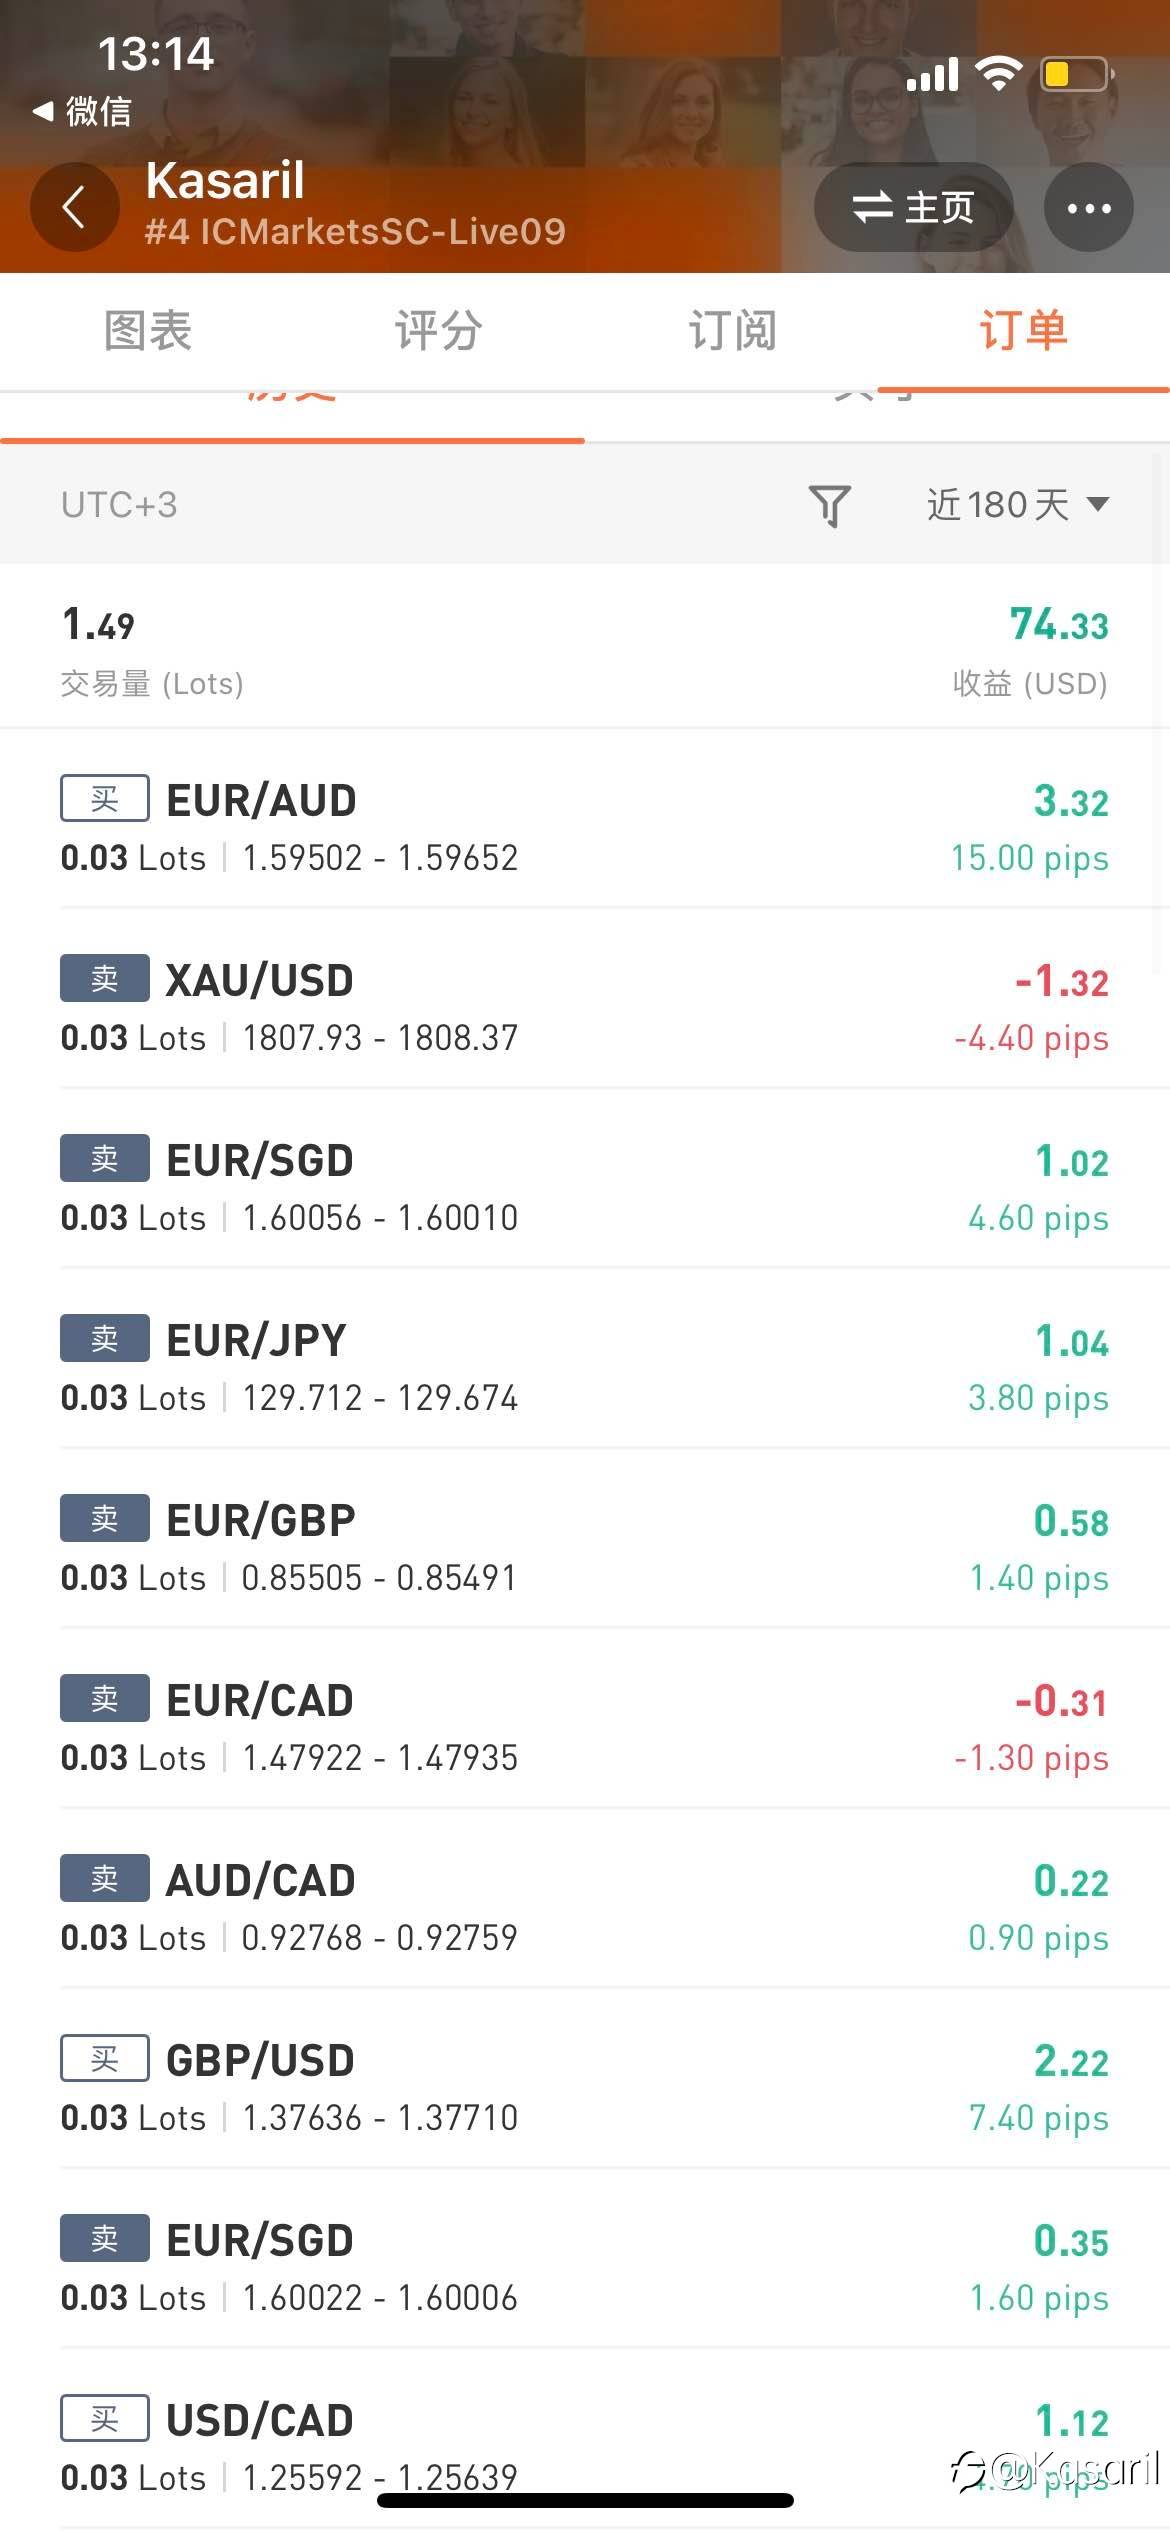The width and height of the screenshot is (1170, 2532).
Task: Tap the buy tag on GBP/USD order
Action: click(104, 2058)
